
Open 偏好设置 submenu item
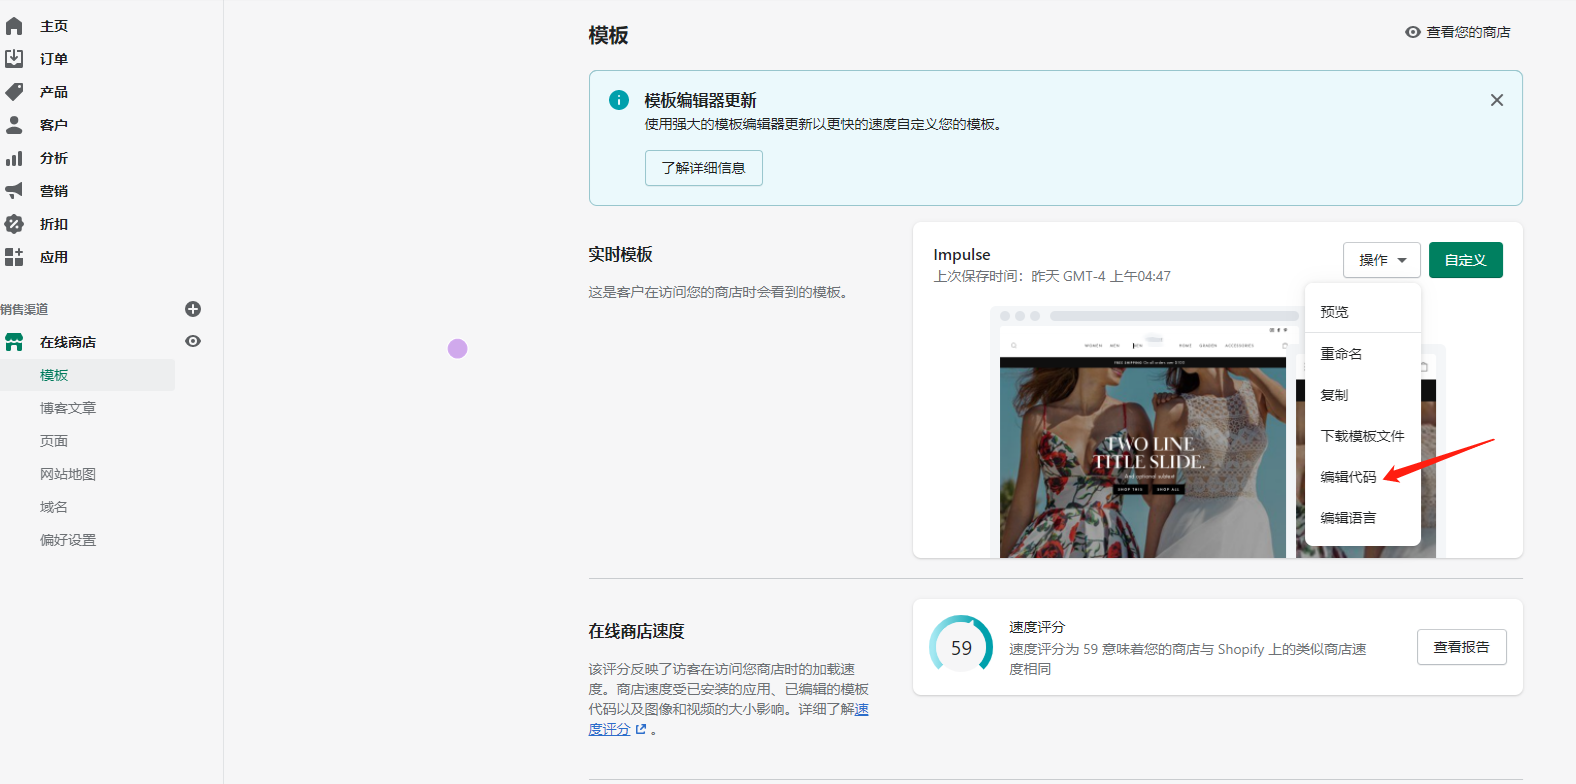tap(68, 540)
